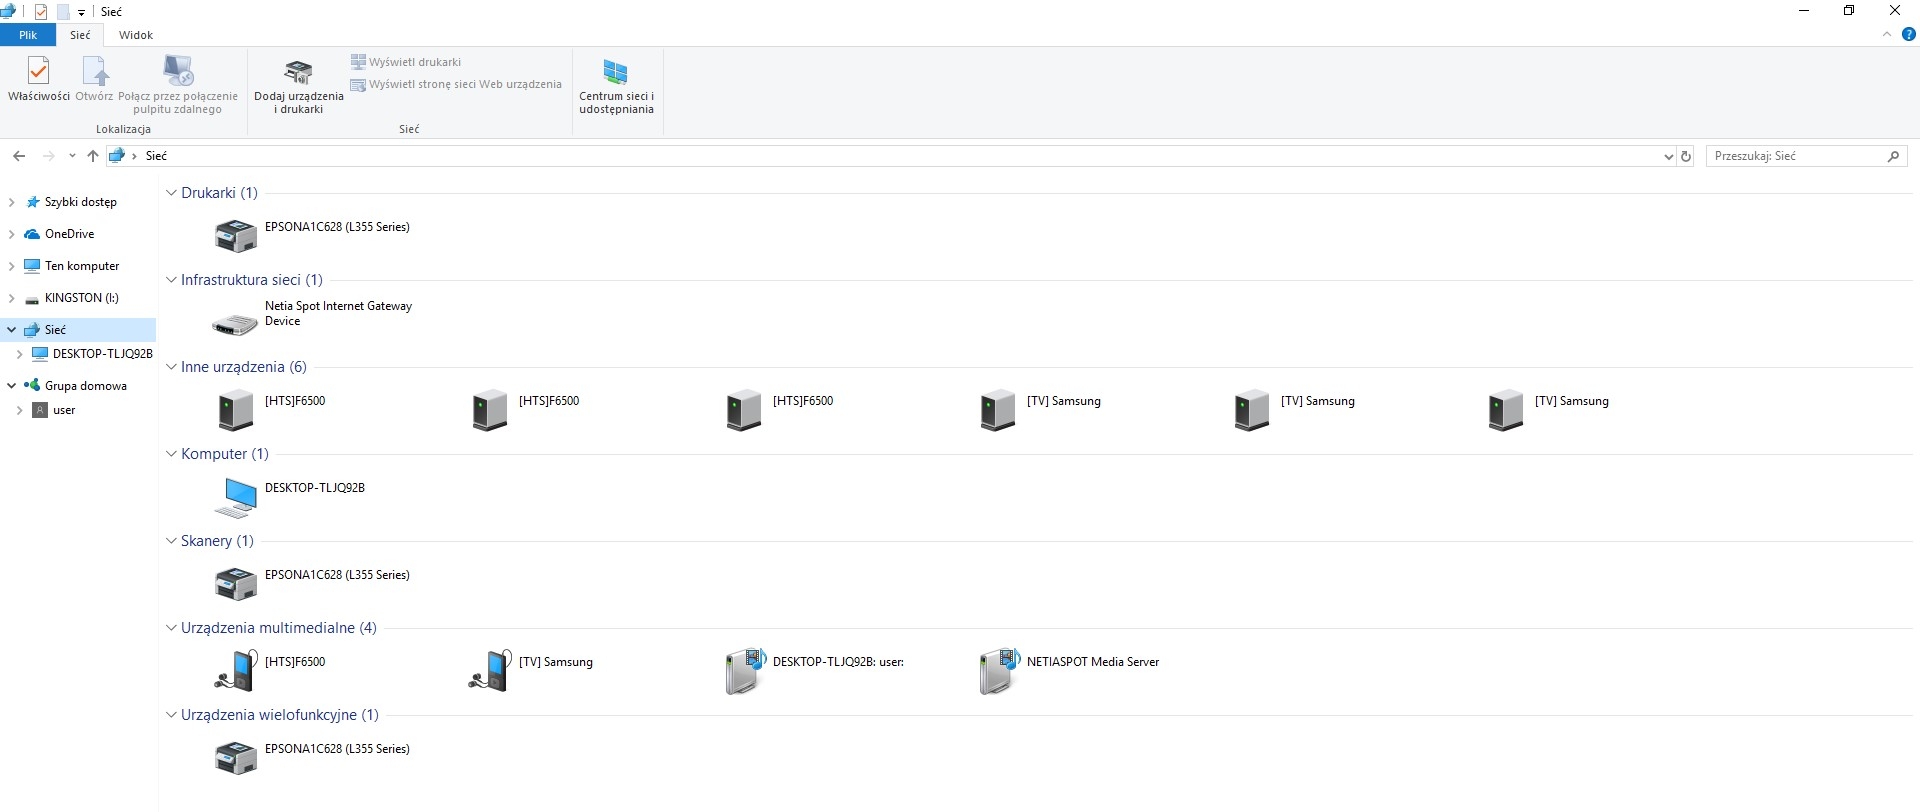Screen dimensions: 1920x812
Task: Select NETIASPOT Media Server
Action: [1069, 671]
